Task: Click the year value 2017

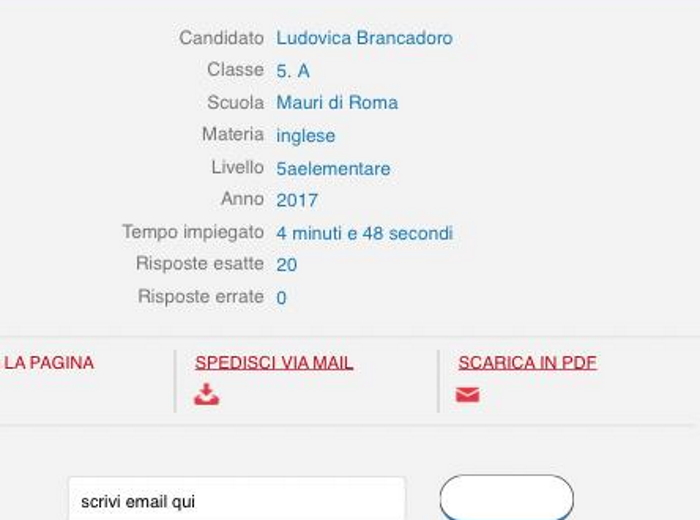Action: pyautogui.click(x=297, y=200)
